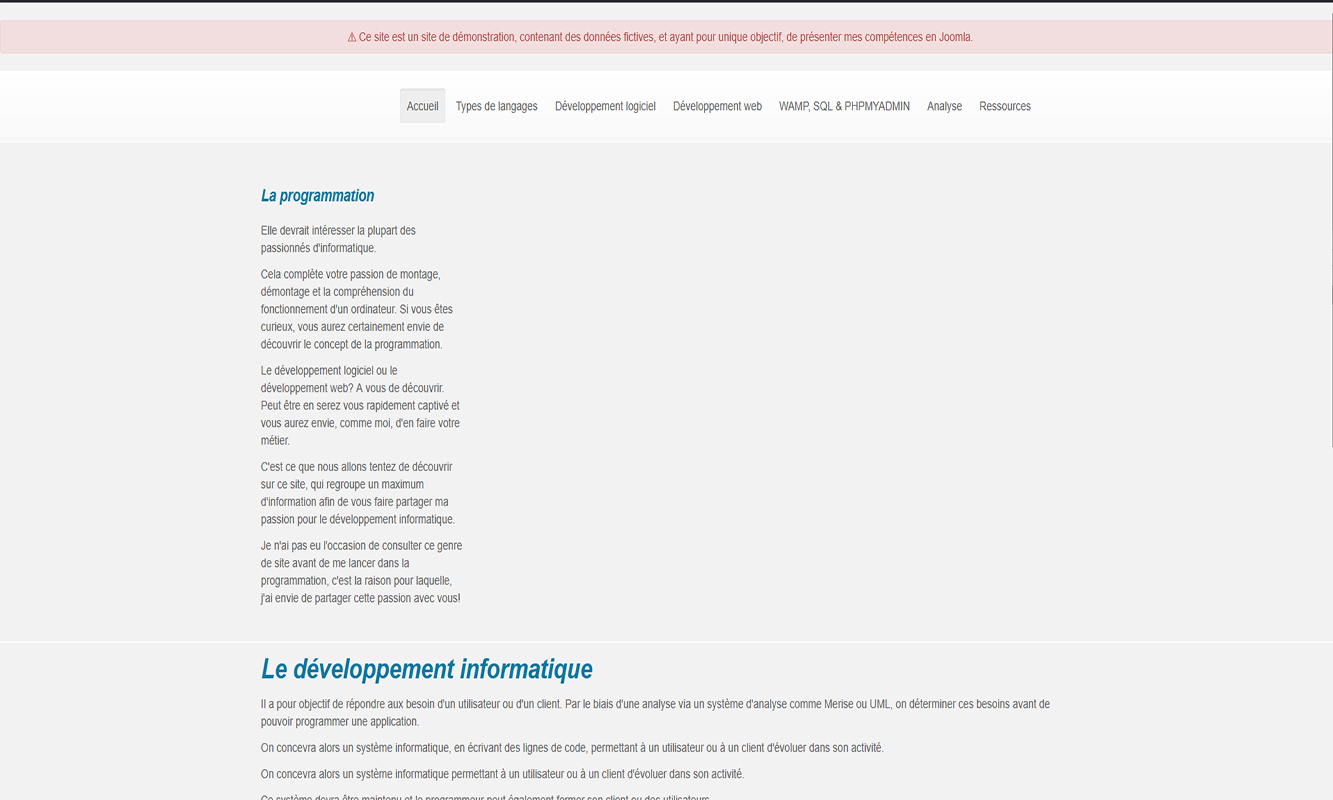The height and width of the screenshot is (800, 1333).
Task: Open the WAMP, SQL & PHPMYADMIN page
Action: pyautogui.click(x=845, y=105)
